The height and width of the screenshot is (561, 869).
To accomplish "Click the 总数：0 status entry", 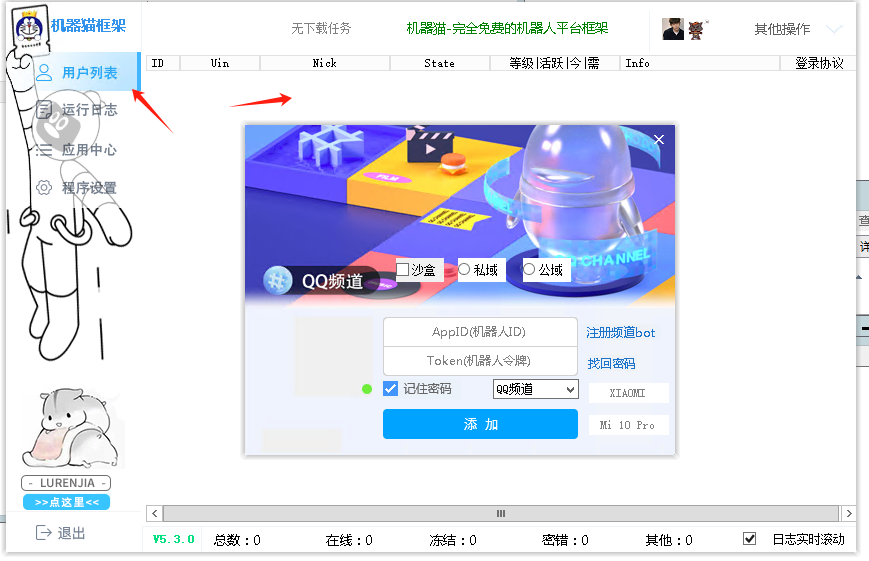I will [x=237, y=540].
